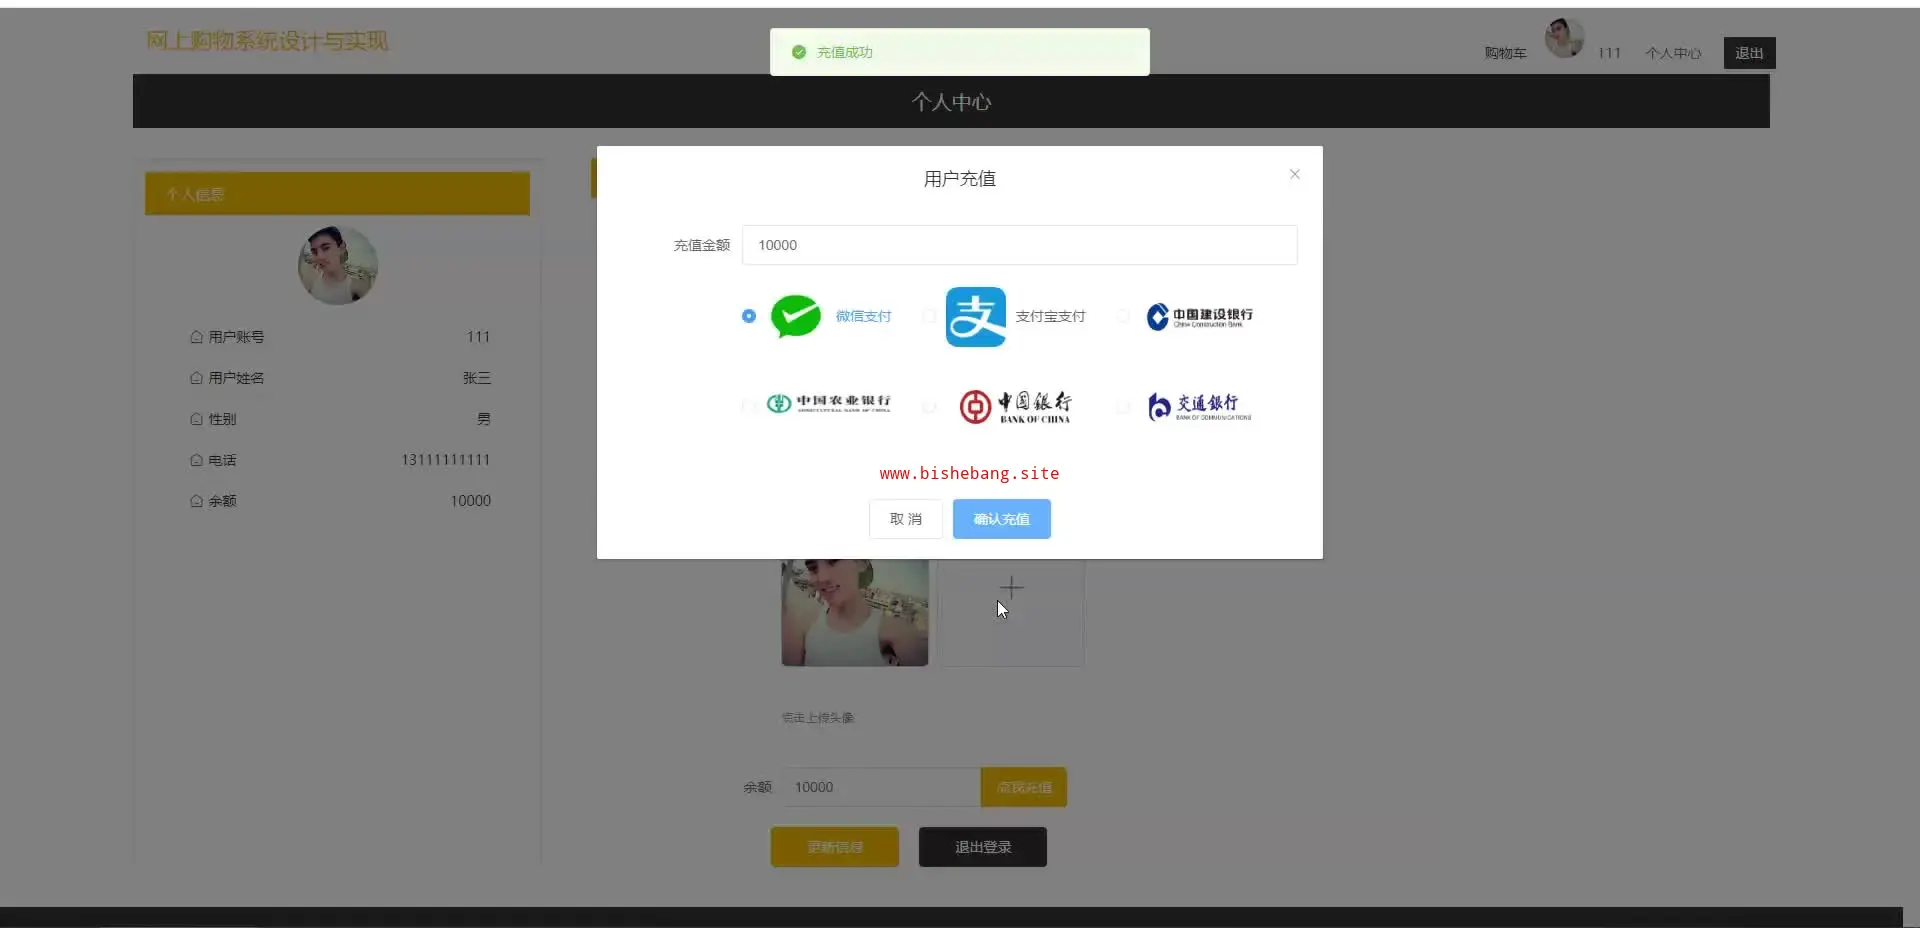Click the 电话 row label

coord(222,460)
